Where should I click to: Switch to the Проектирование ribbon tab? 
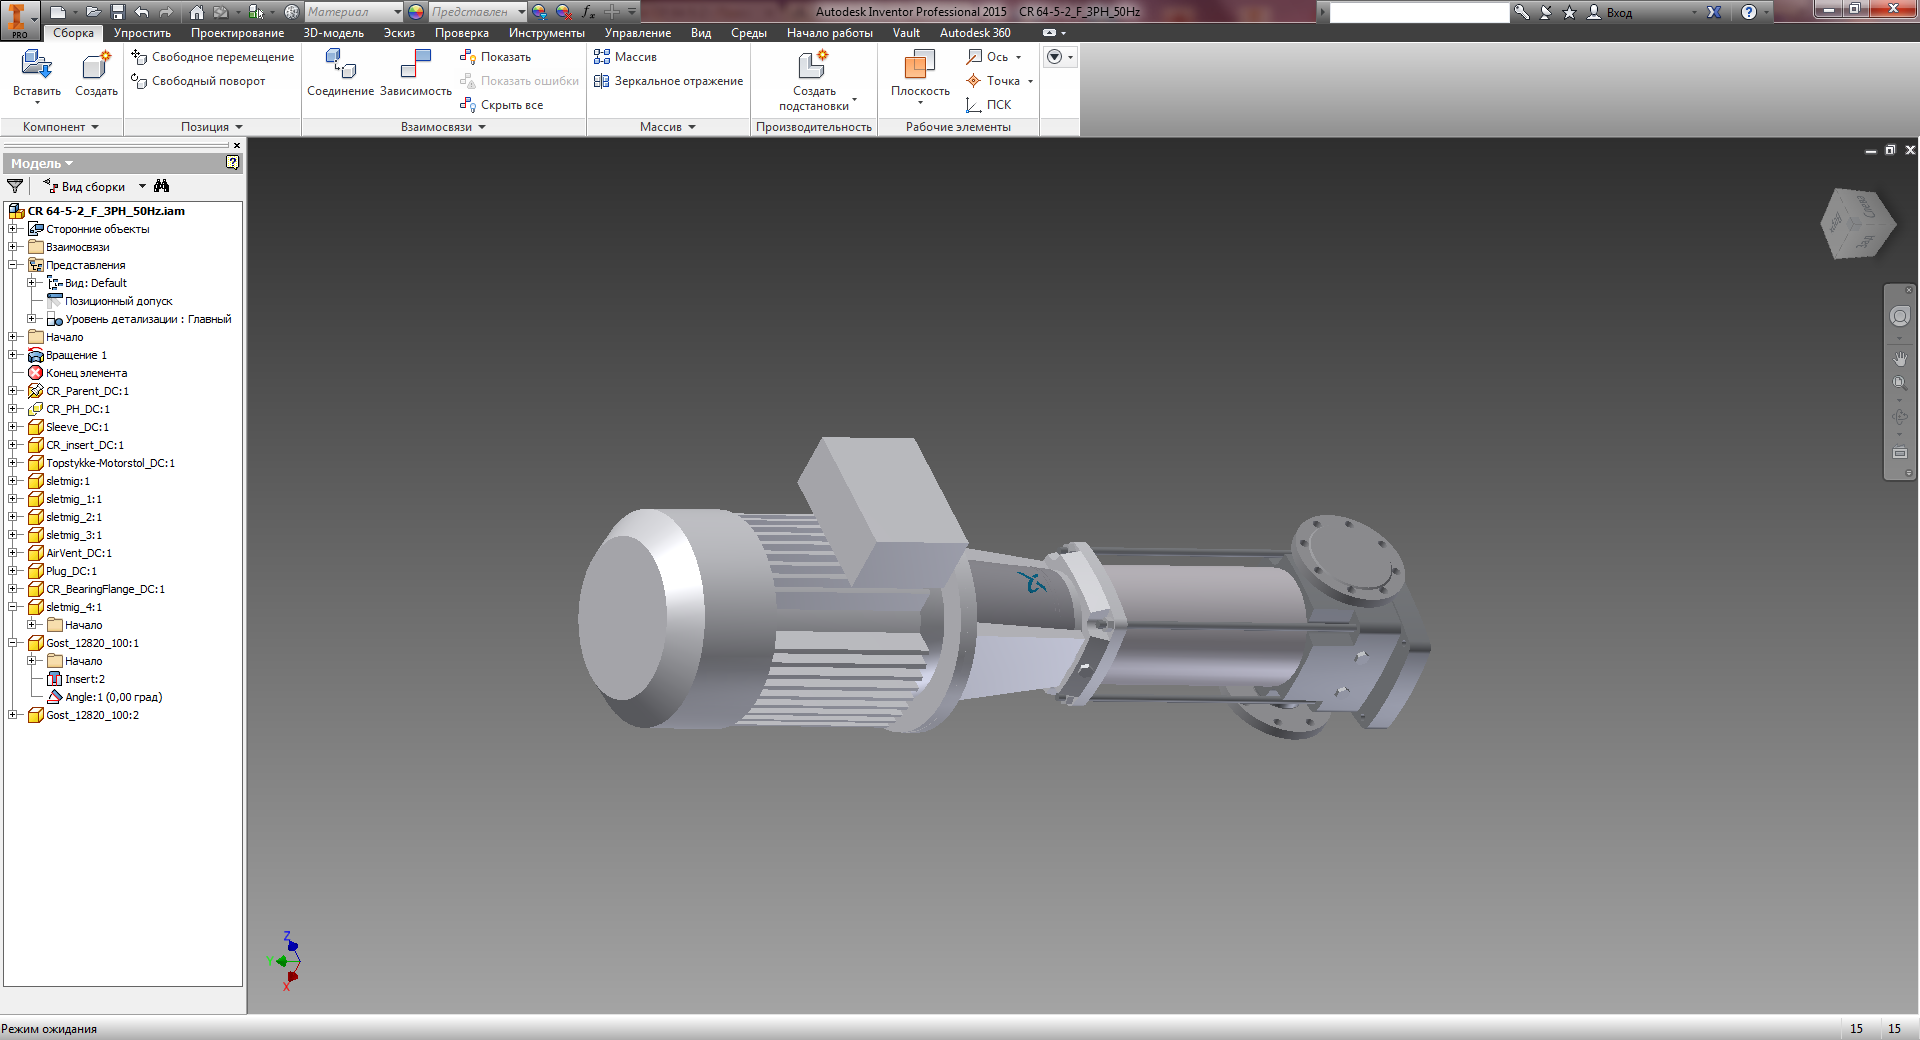tap(237, 33)
